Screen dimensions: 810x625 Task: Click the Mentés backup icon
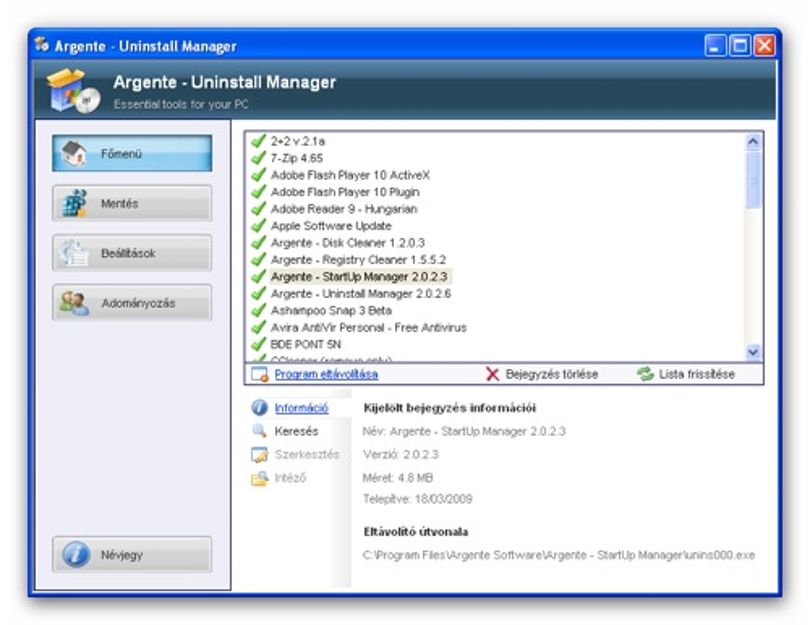click(x=74, y=203)
